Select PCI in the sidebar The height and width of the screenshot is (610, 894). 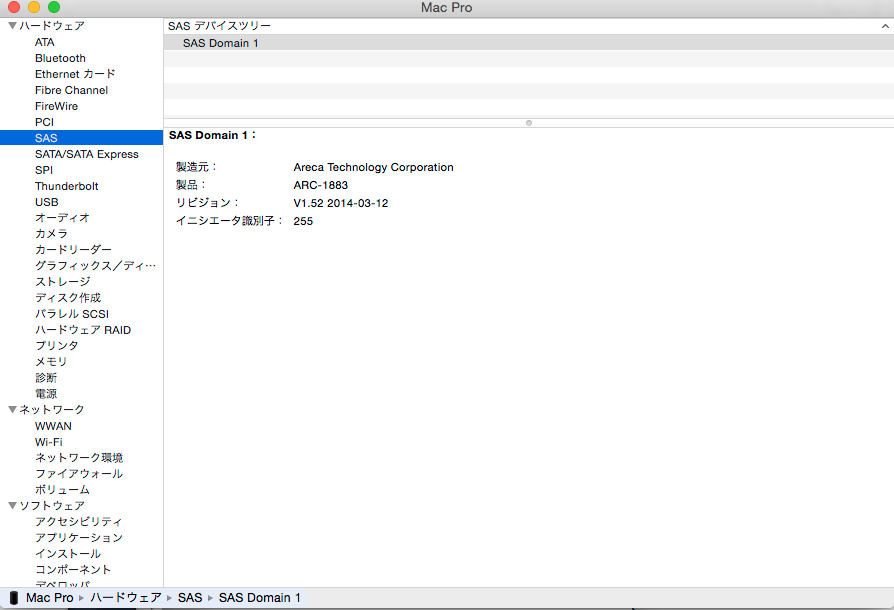(44, 122)
